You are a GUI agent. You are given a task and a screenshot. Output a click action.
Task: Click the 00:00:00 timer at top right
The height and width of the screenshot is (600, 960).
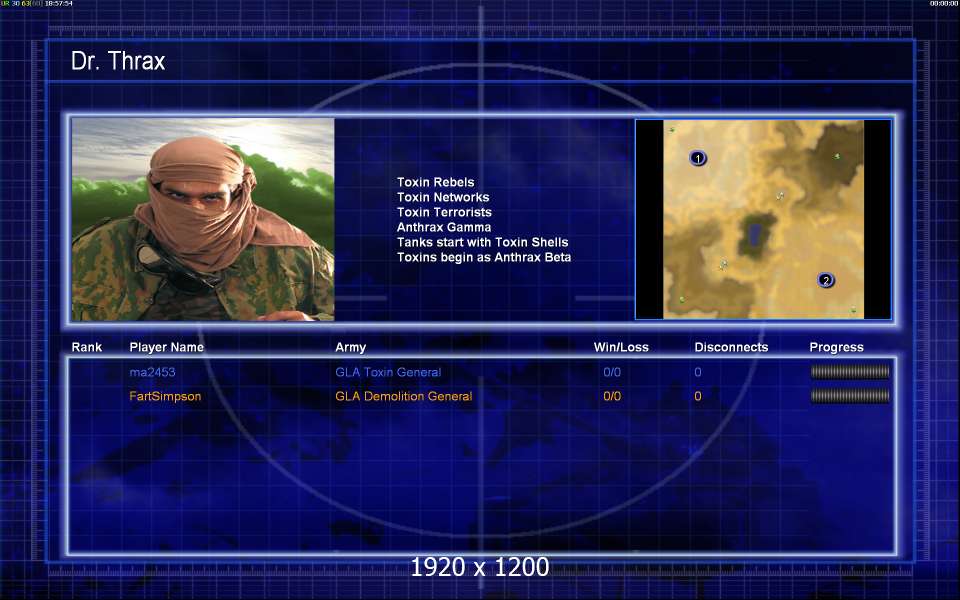tap(943, 4)
